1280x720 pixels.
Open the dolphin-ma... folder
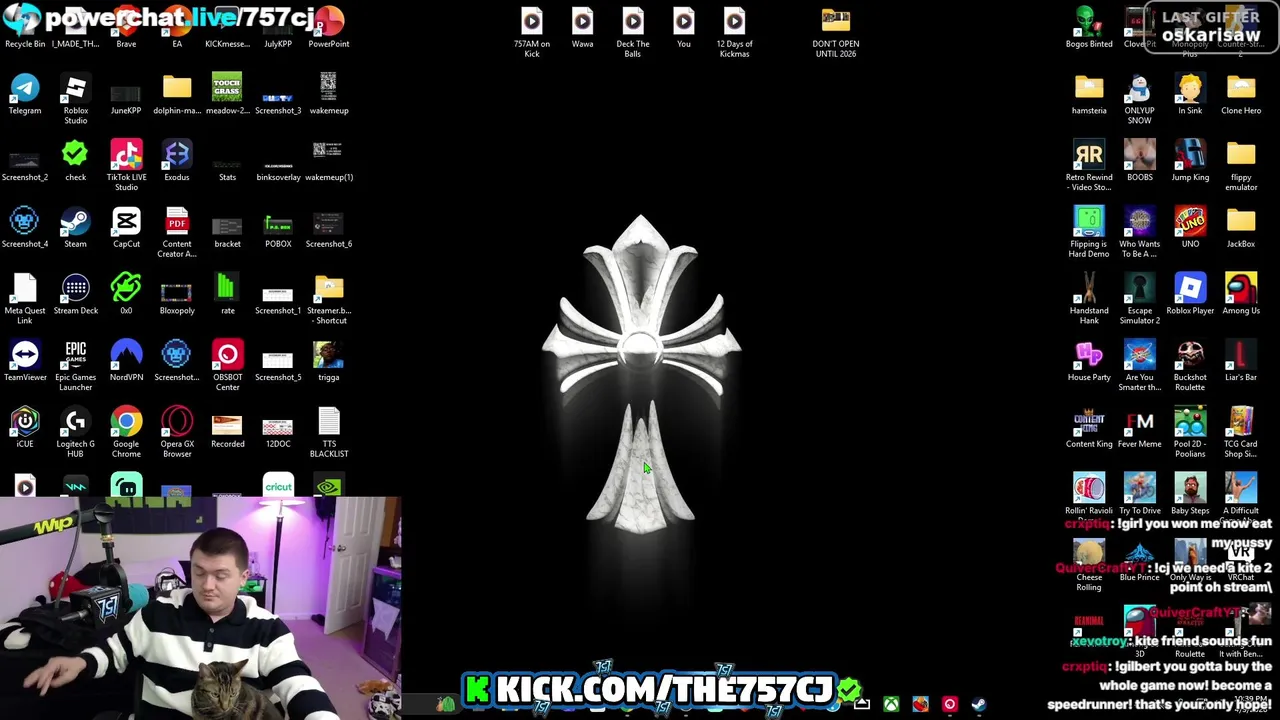pyautogui.click(x=177, y=93)
